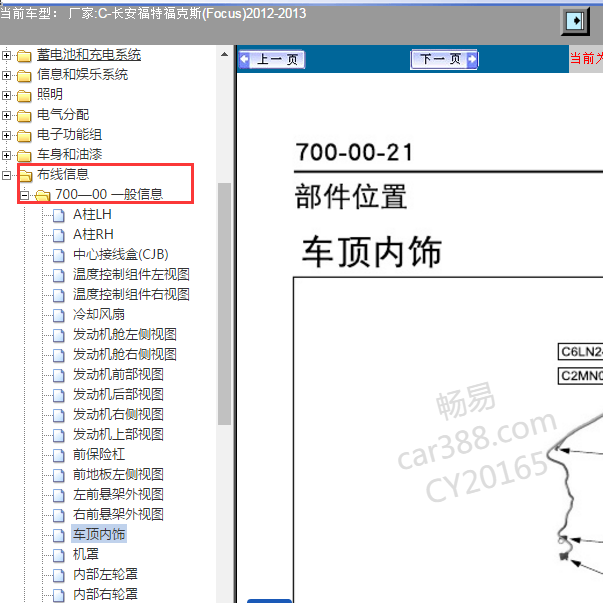
Task: Click the C6LN2 connector label in diagram
Action: click(580, 352)
